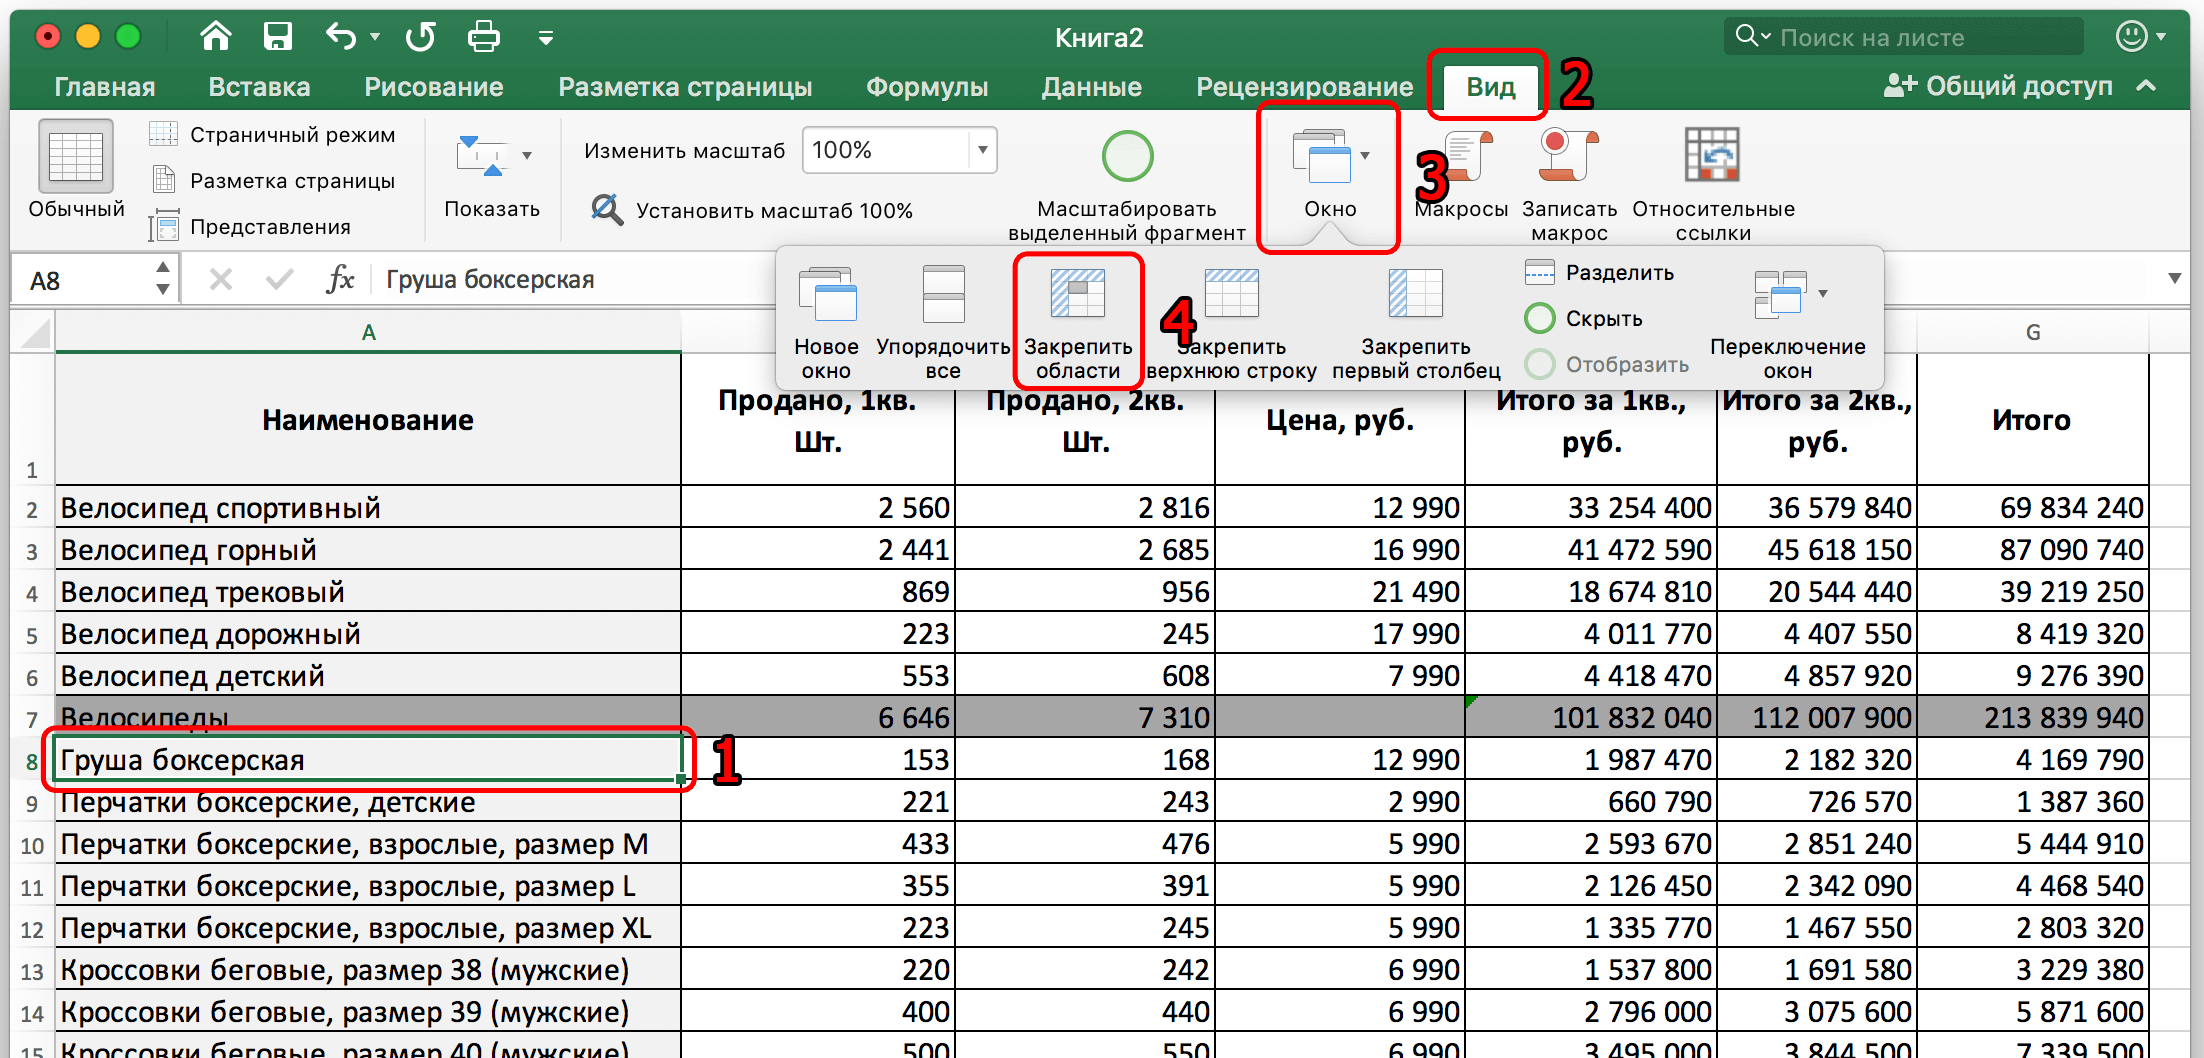This screenshot has height=1058, width=2204.
Task: Click cell Перчатки боксерские, взрослые, размер XL
Action: [368, 928]
